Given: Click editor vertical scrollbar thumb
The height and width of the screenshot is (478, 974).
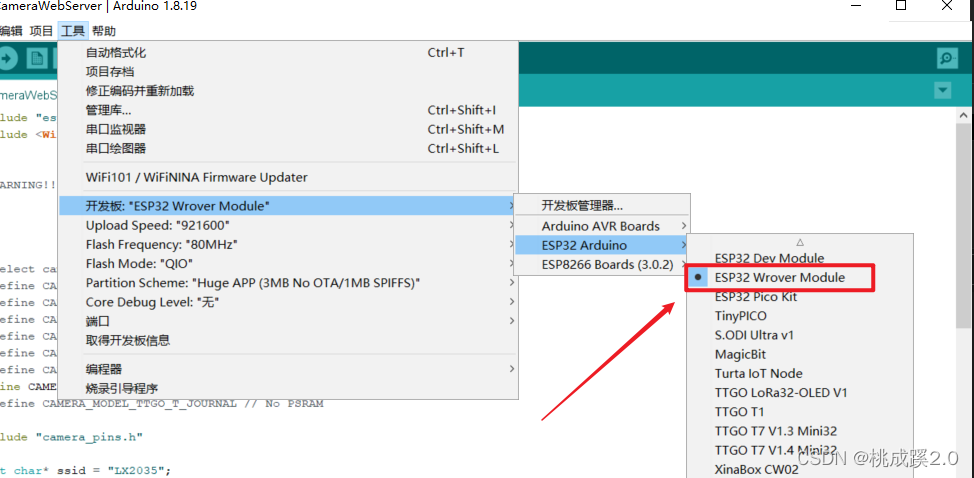Looking at the screenshot, I should (964, 227).
